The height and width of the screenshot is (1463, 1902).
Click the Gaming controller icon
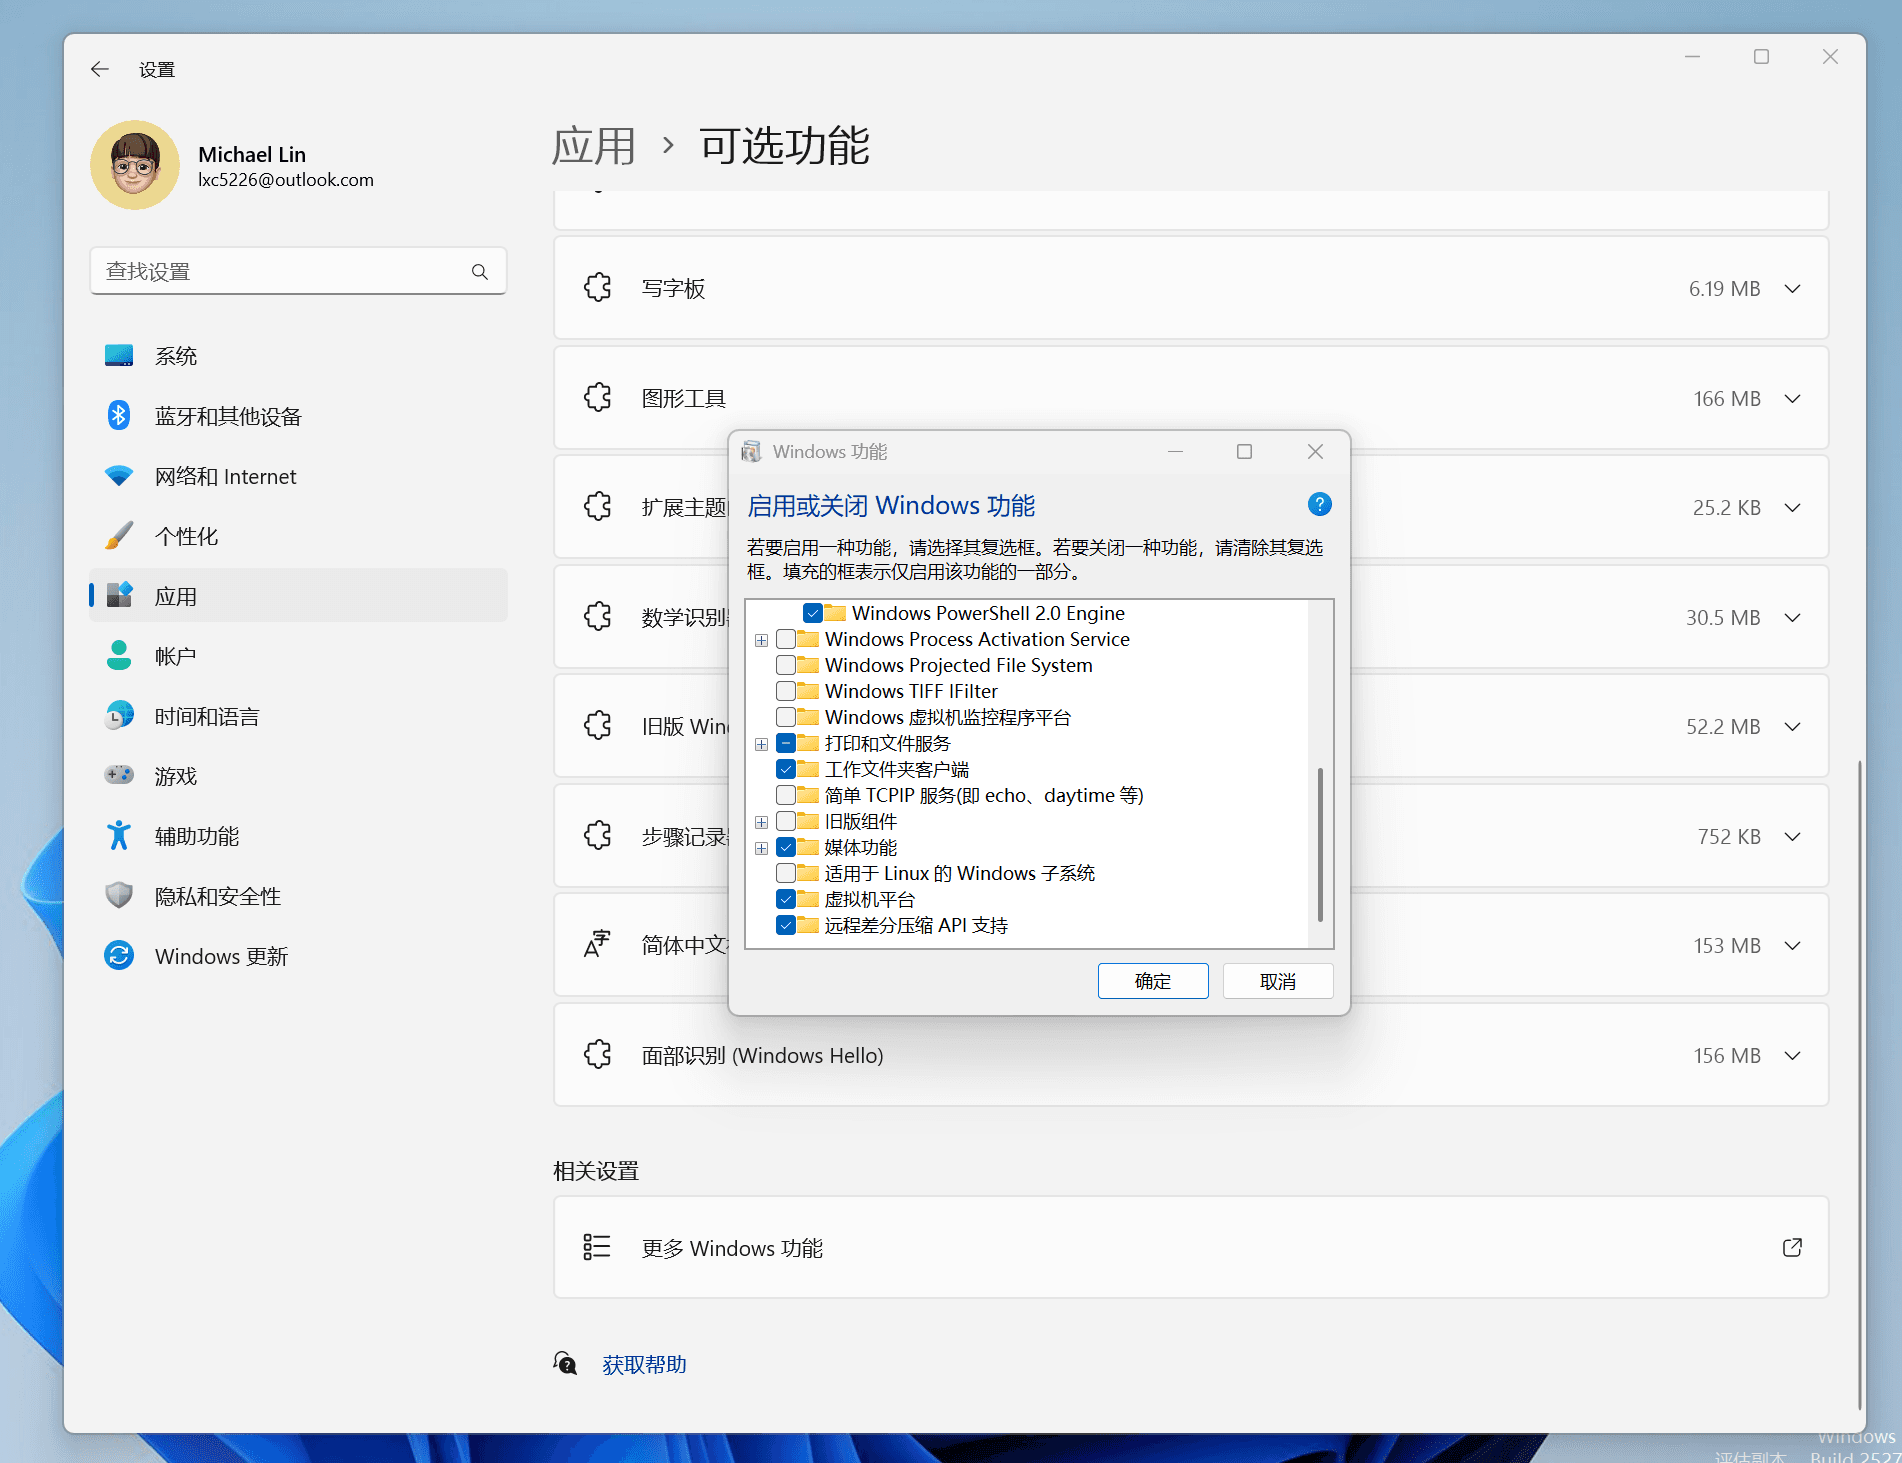(119, 775)
